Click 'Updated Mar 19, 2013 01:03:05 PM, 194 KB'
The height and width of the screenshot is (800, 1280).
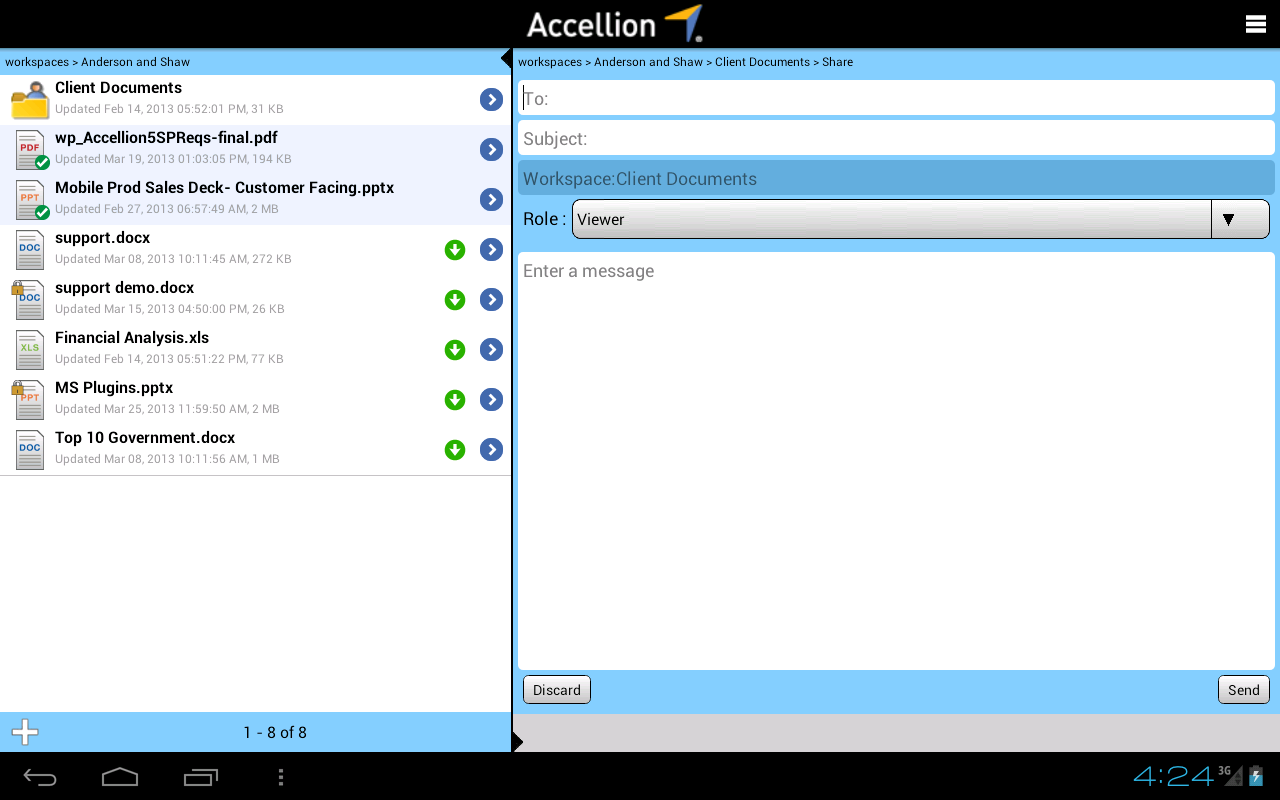pos(173,159)
